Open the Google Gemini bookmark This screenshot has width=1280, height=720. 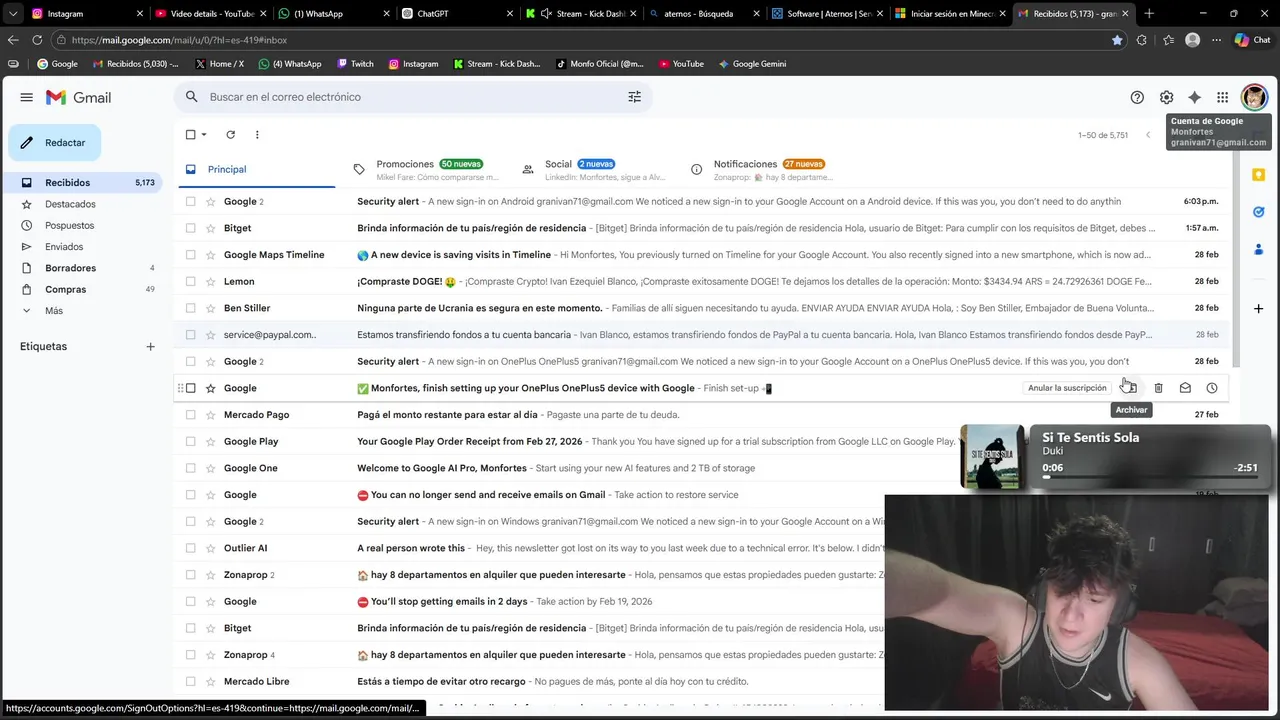751,64
